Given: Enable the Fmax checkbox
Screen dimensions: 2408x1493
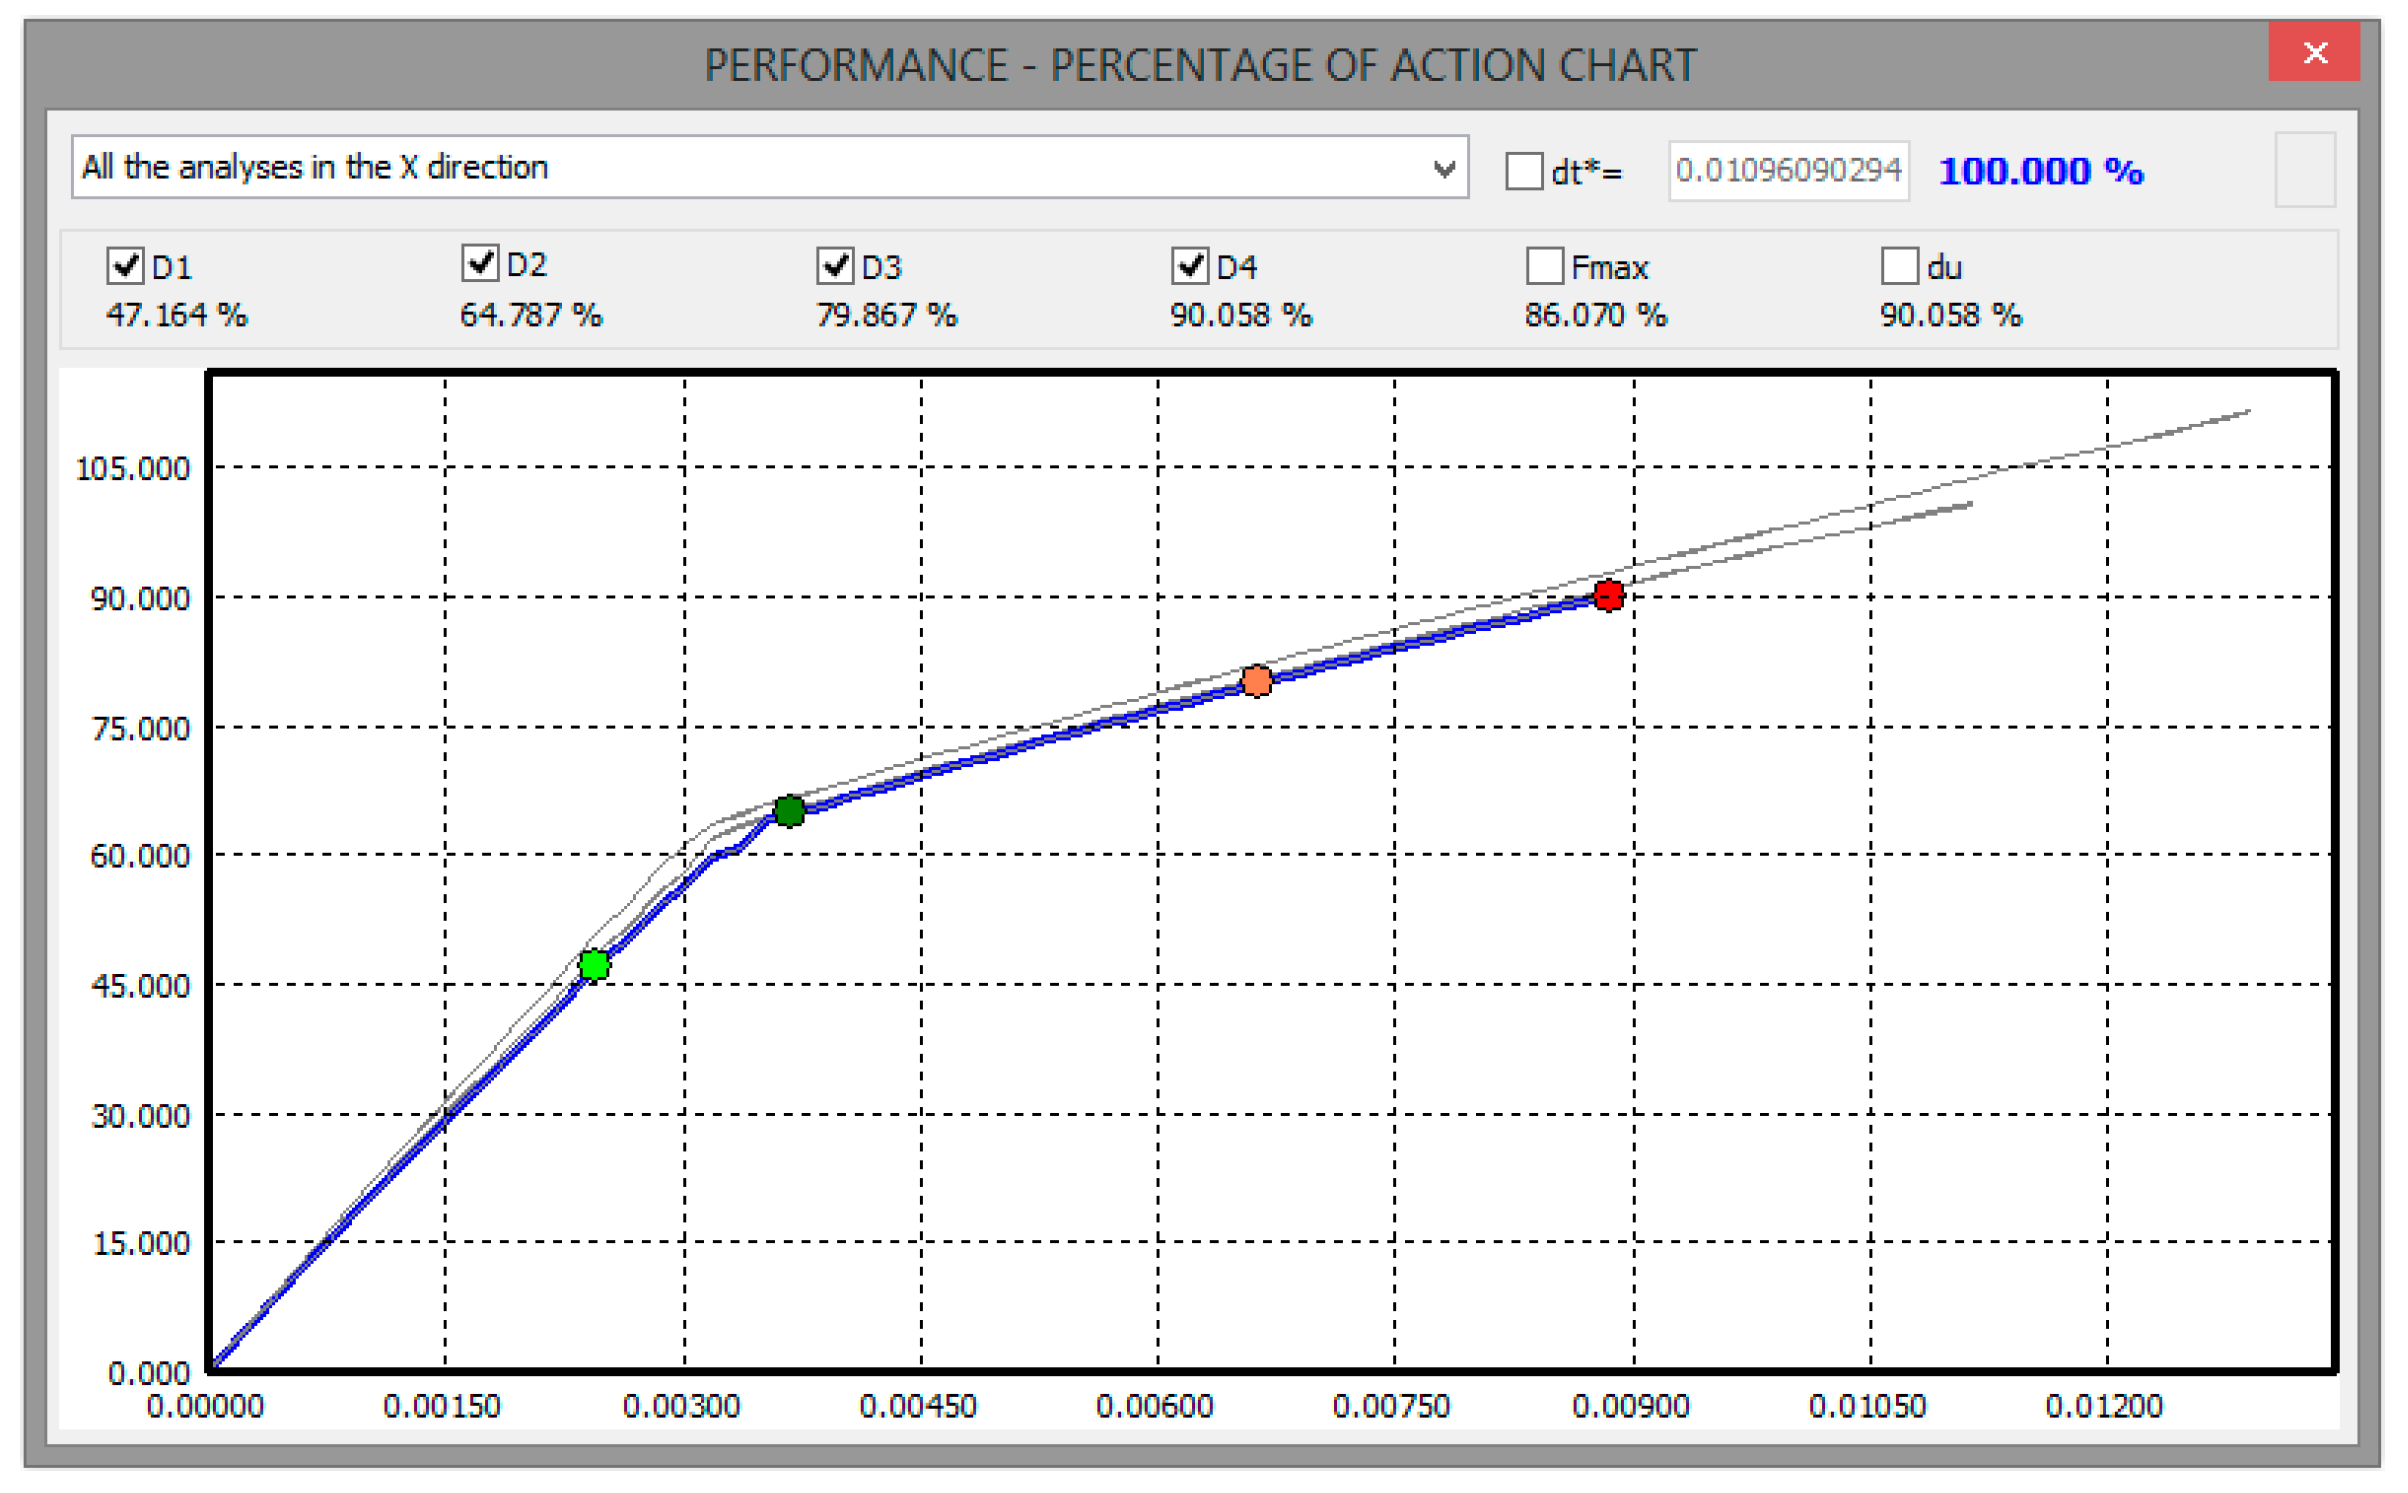Looking at the screenshot, I should (x=1544, y=266).
